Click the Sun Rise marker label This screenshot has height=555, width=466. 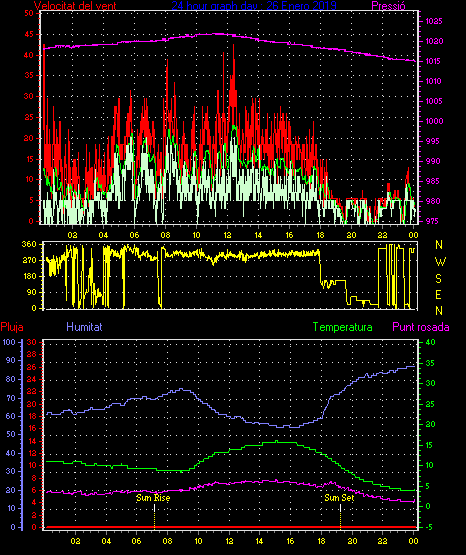tap(153, 498)
